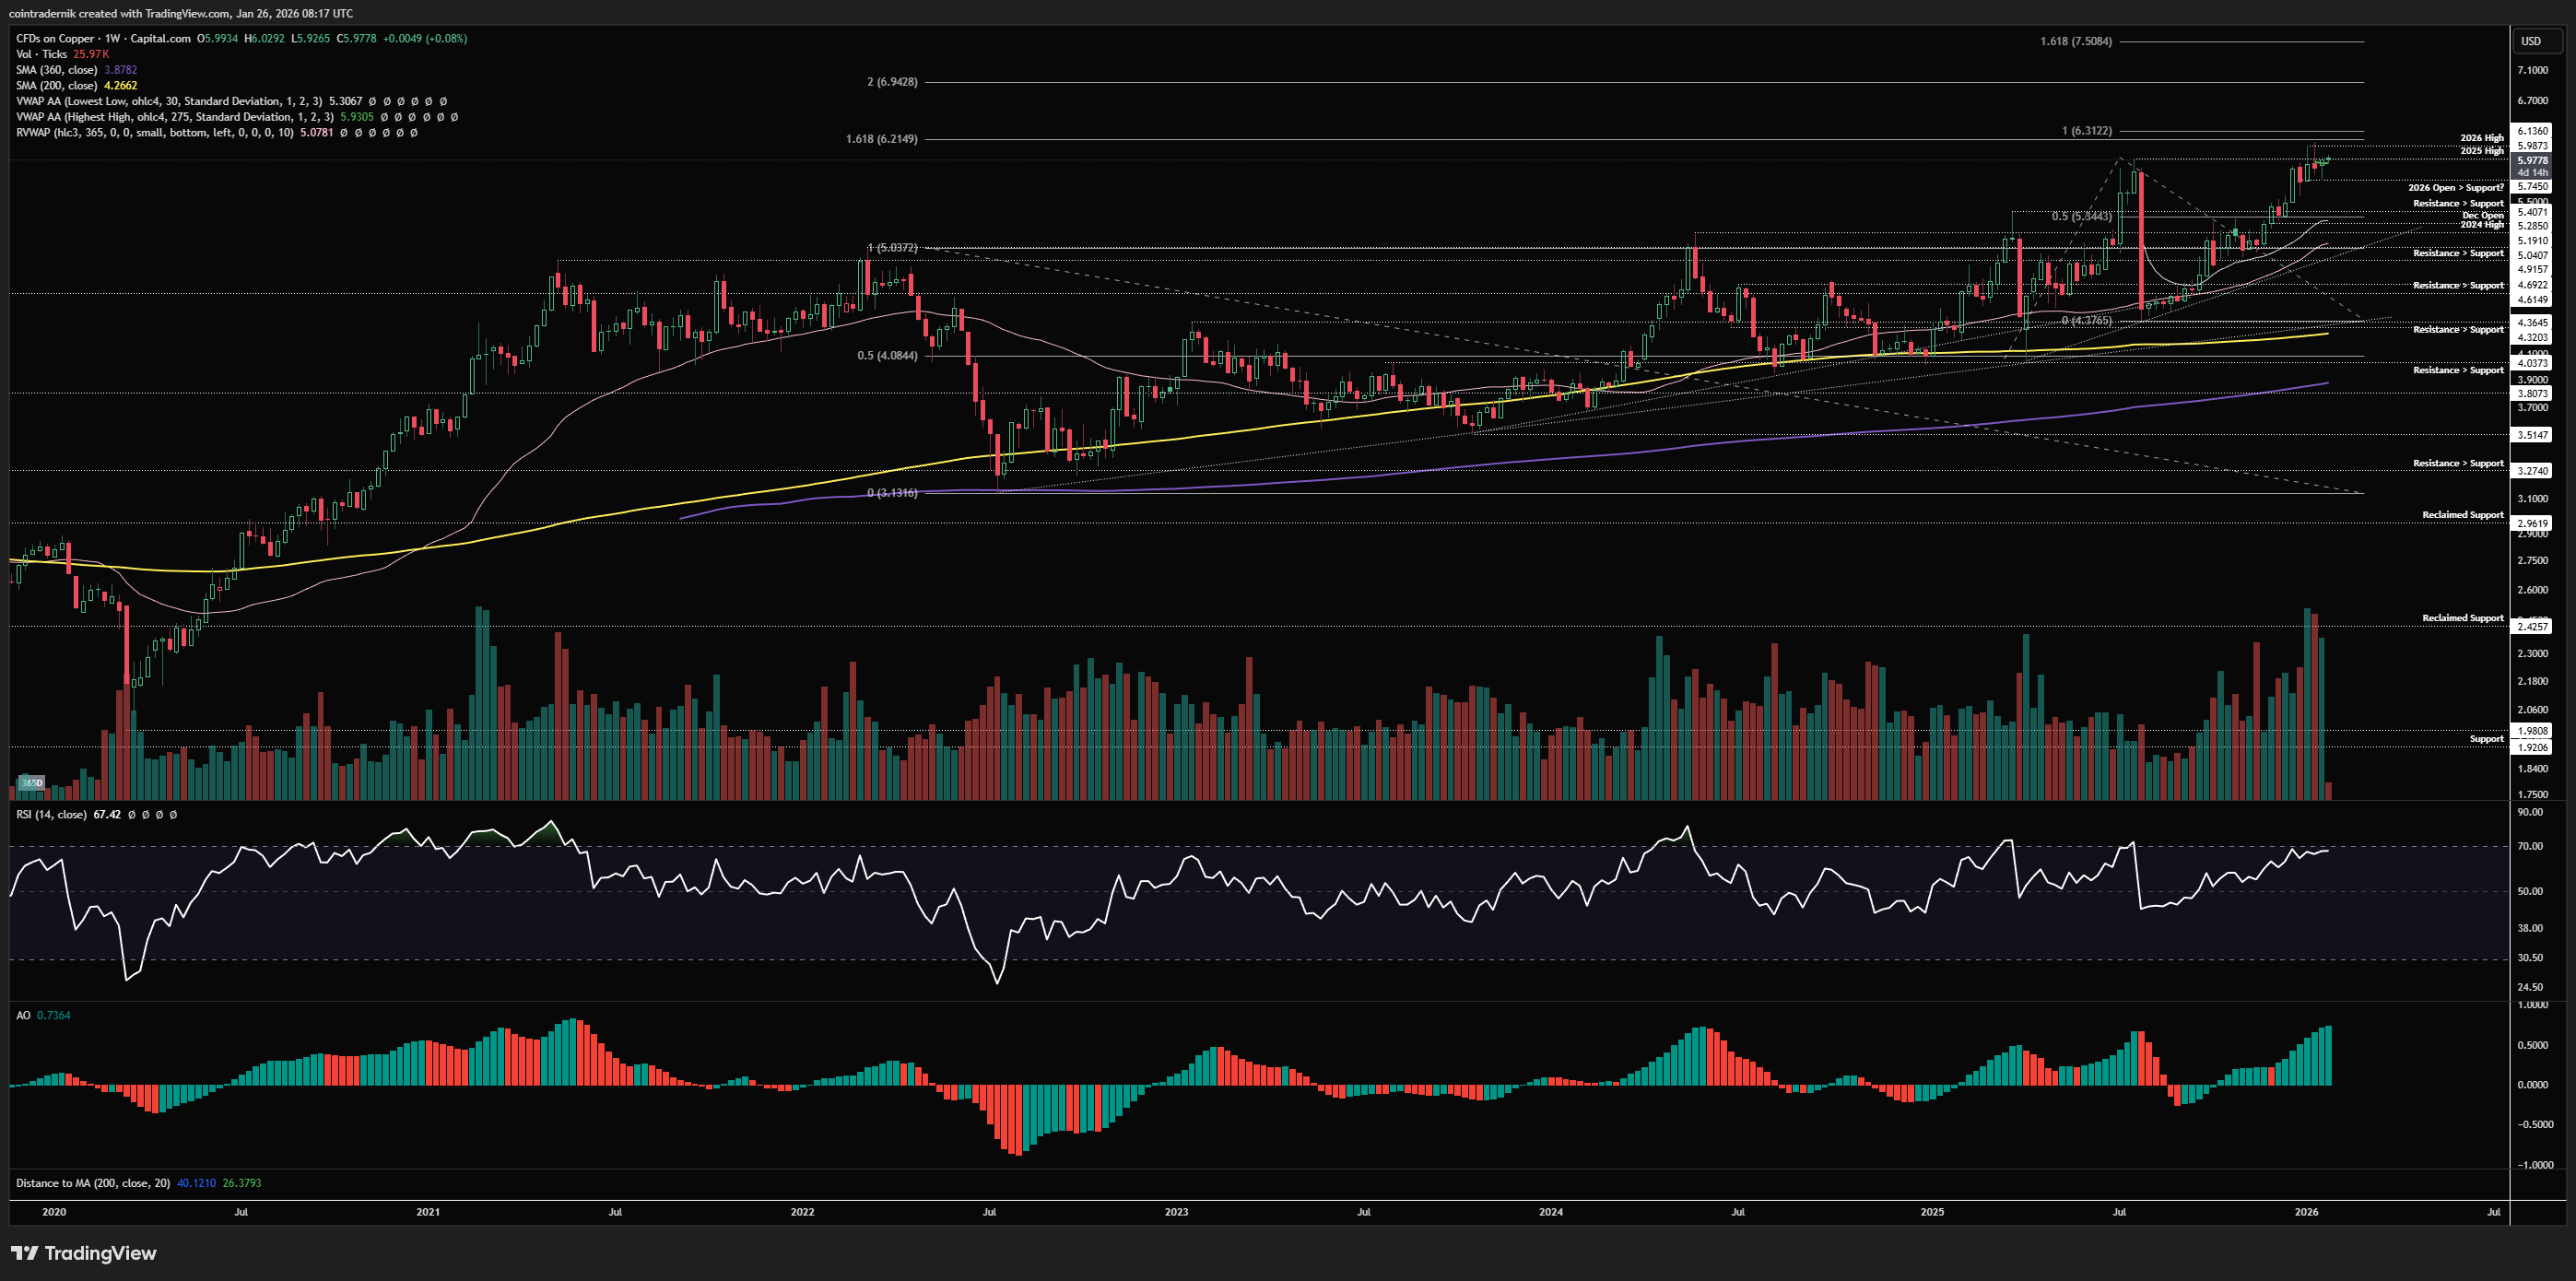Click the Distance to MA indicator label
2576x1281 pixels.
[92, 1184]
